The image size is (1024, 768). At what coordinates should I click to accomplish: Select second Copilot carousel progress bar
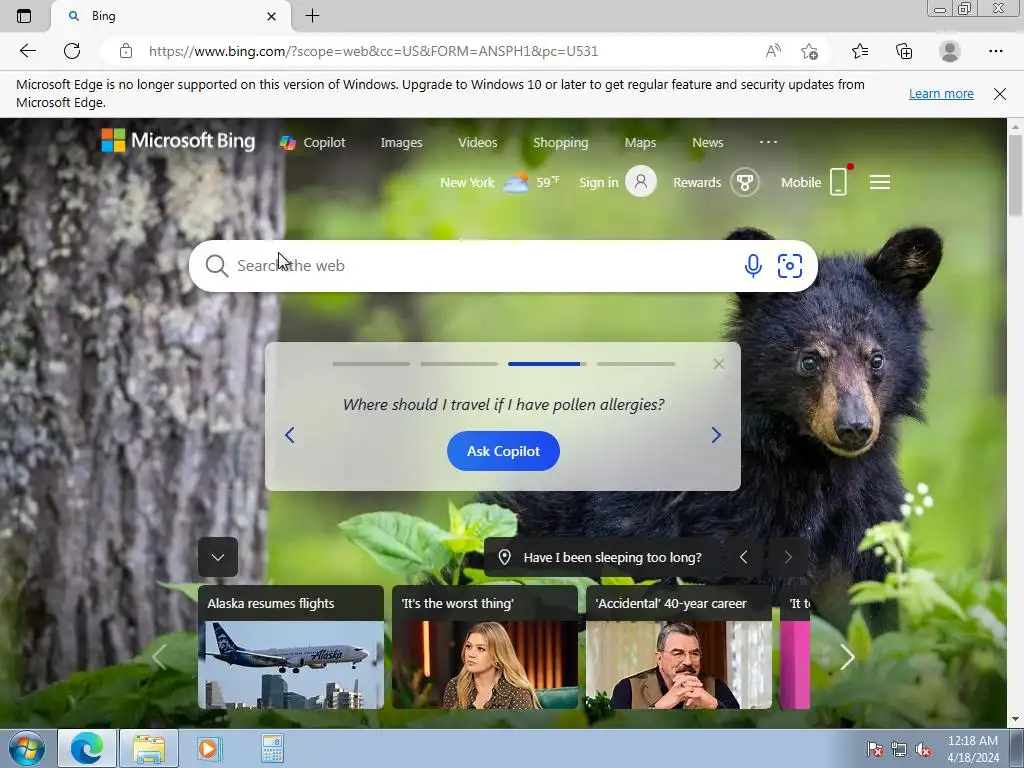[459, 364]
